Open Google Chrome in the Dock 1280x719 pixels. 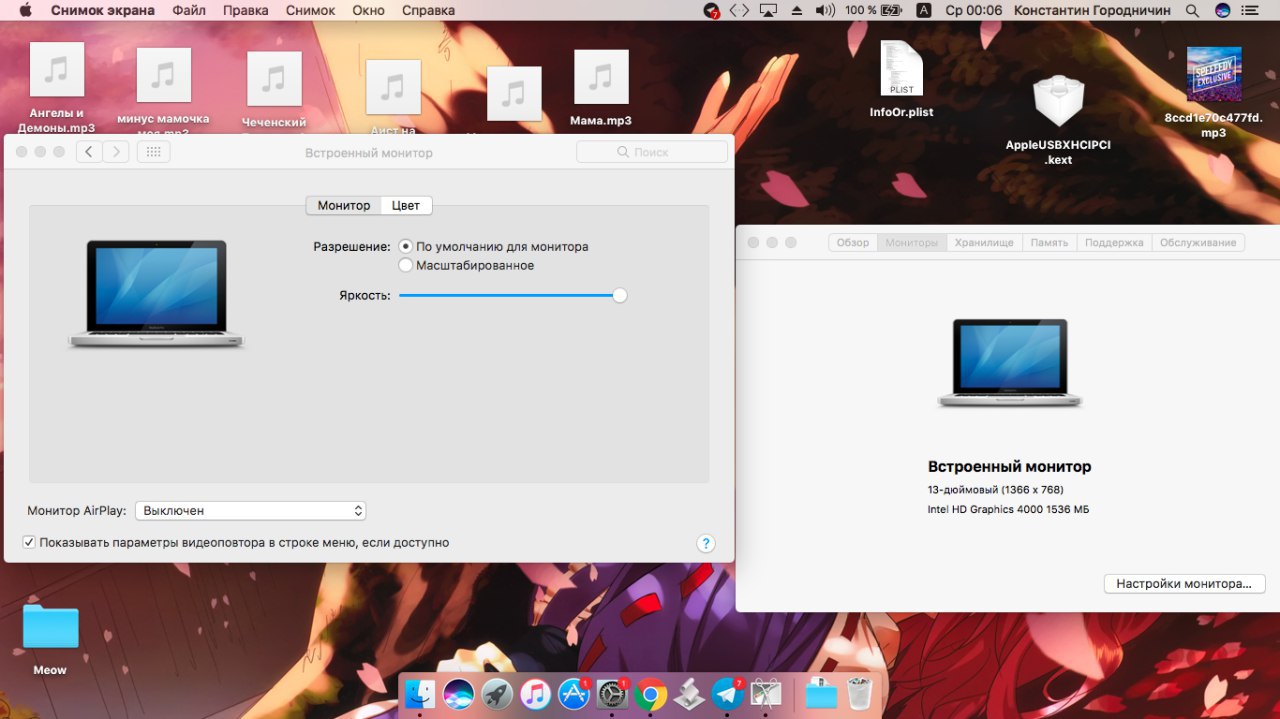[650, 693]
